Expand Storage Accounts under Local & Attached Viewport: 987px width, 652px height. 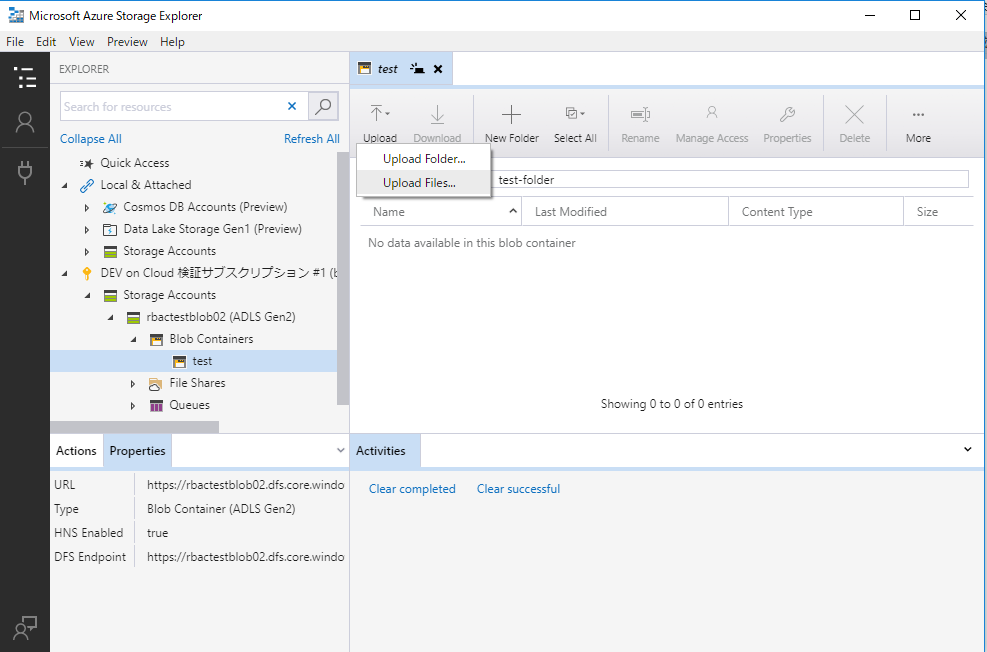[87, 252]
